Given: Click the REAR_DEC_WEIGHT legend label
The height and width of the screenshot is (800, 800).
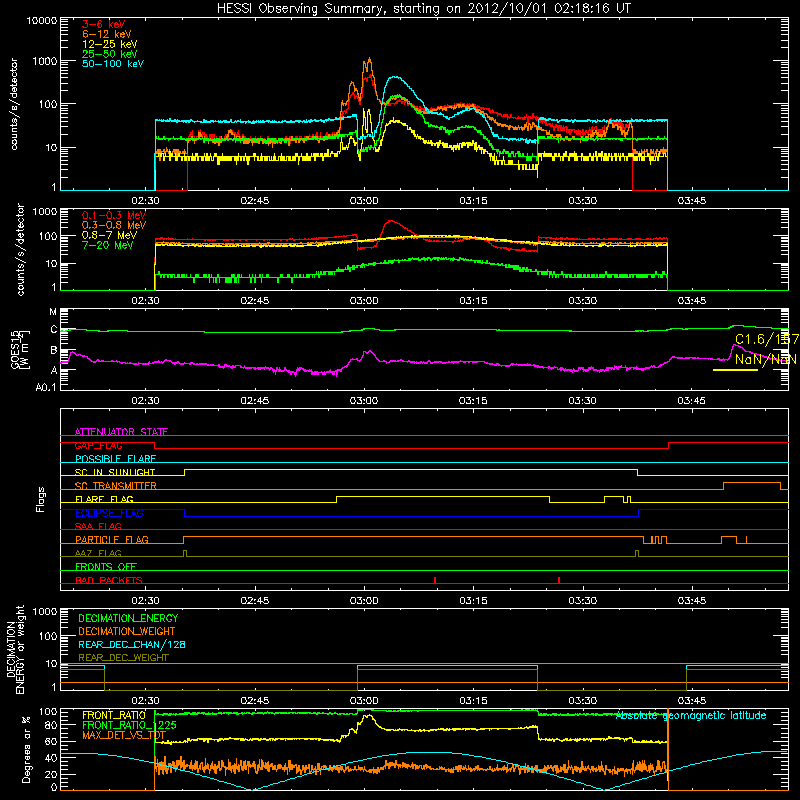Looking at the screenshot, I should 123,658.
